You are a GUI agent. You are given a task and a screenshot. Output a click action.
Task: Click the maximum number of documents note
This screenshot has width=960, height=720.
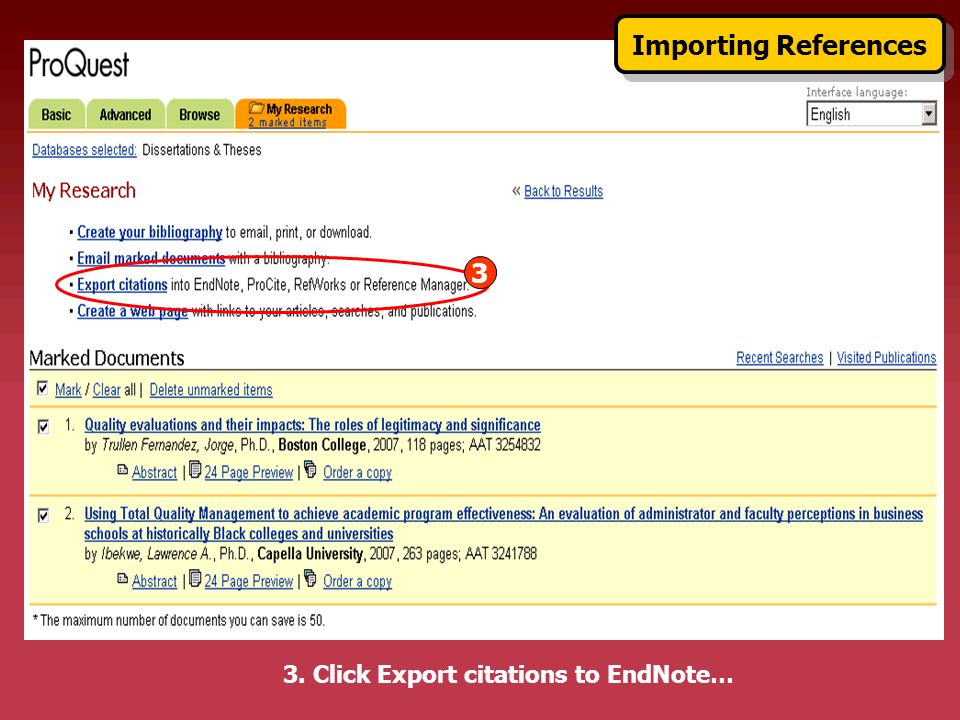pos(179,620)
